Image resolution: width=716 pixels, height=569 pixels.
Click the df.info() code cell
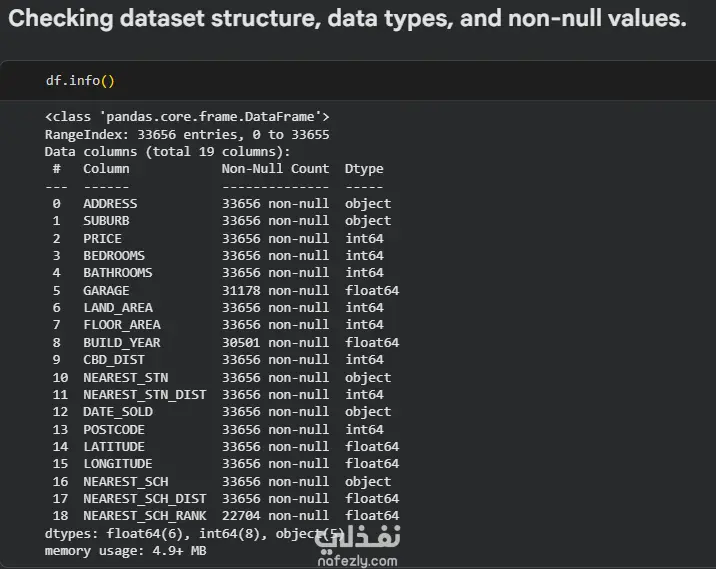pos(358,80)
